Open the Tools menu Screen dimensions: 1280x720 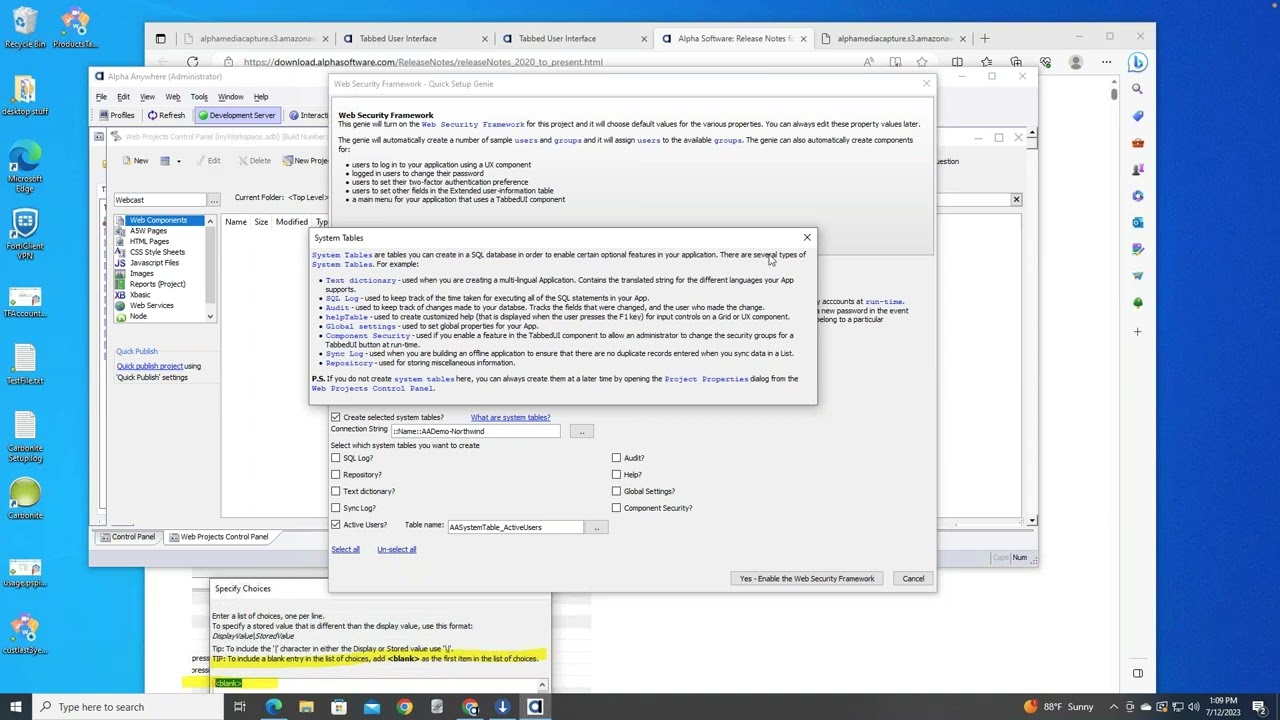pyautogui.click(x=199, y=97)
